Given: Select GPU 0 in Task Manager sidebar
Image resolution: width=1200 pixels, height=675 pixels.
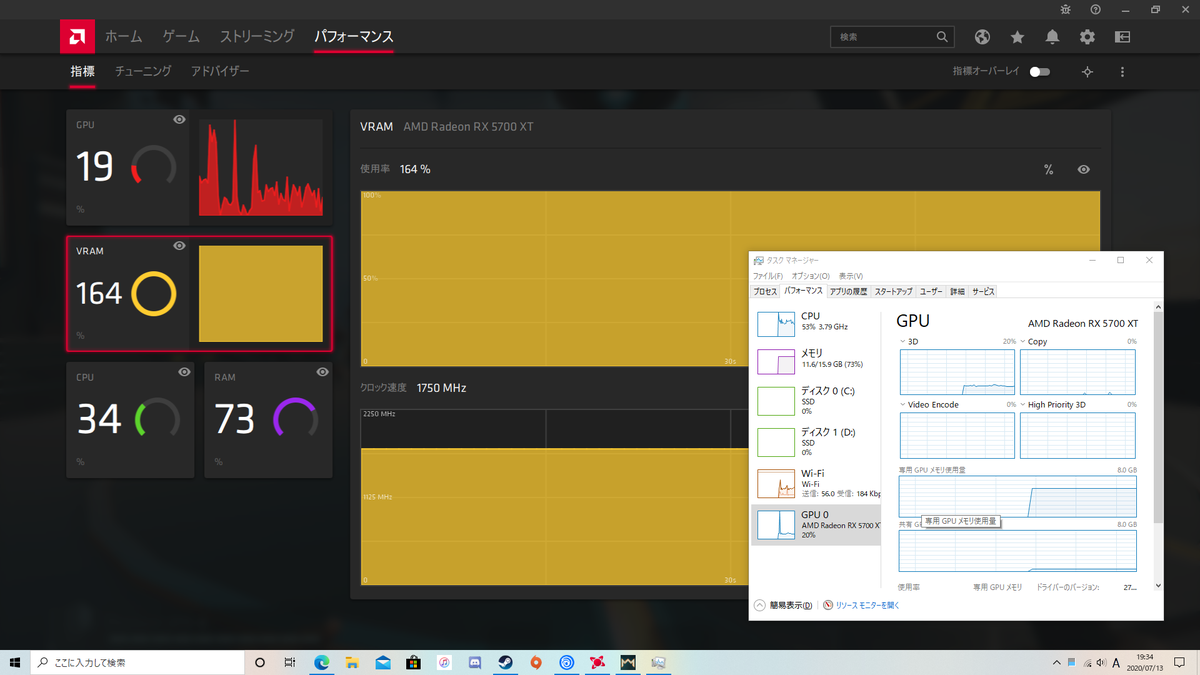Looking at the screenshot, I should [x=816, y=524].
